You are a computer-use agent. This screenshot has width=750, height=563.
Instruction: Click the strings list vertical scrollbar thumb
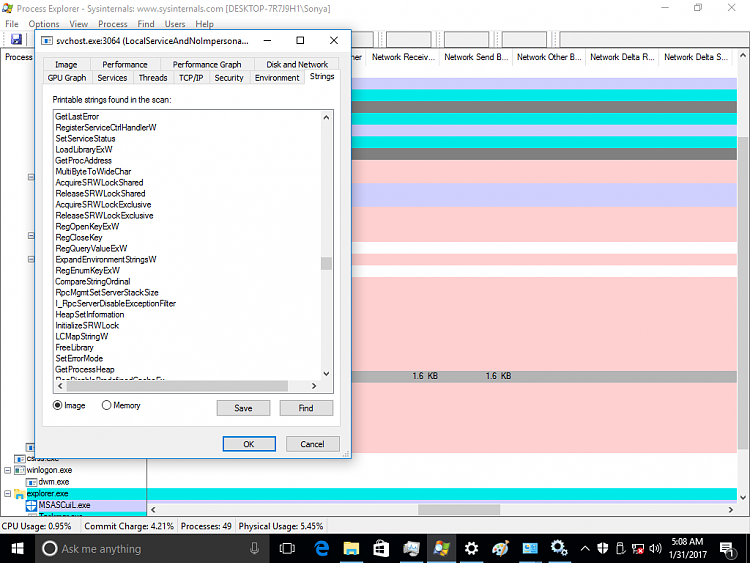pyautogui.click(x=326, y=263)
